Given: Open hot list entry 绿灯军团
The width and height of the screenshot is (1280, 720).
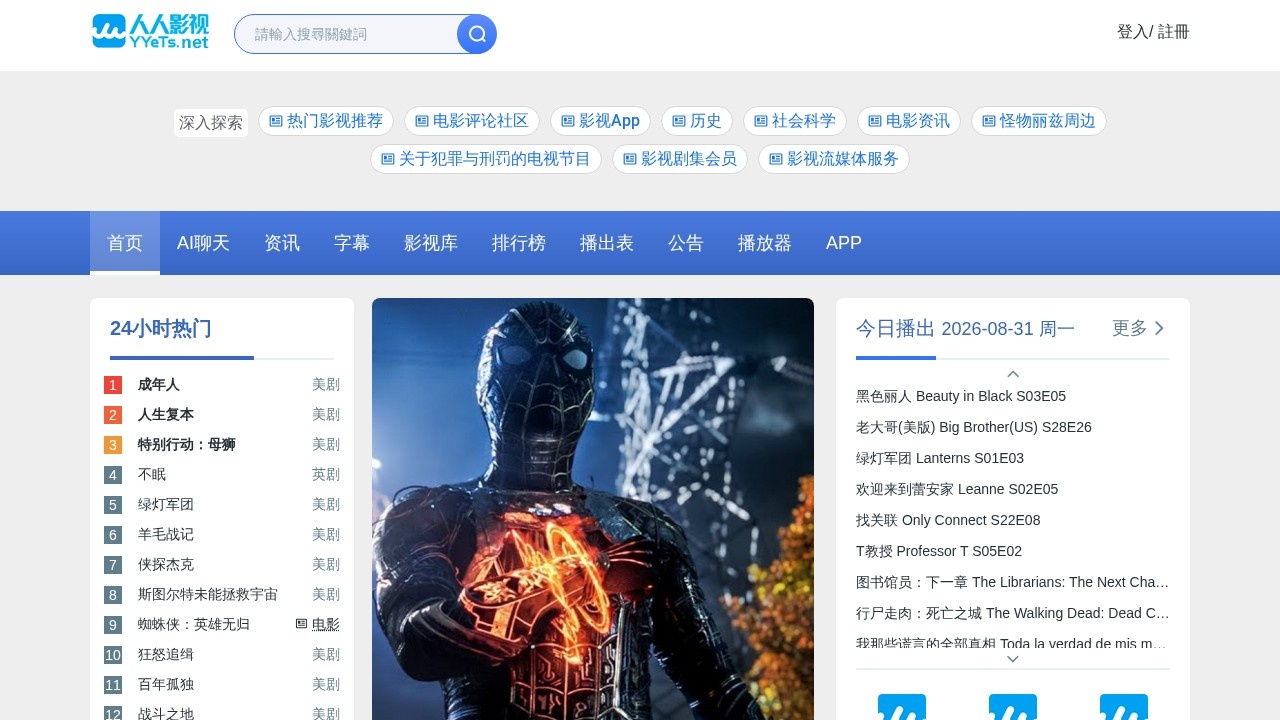Looking at the screenshot, I should click(x=166, y=505).
